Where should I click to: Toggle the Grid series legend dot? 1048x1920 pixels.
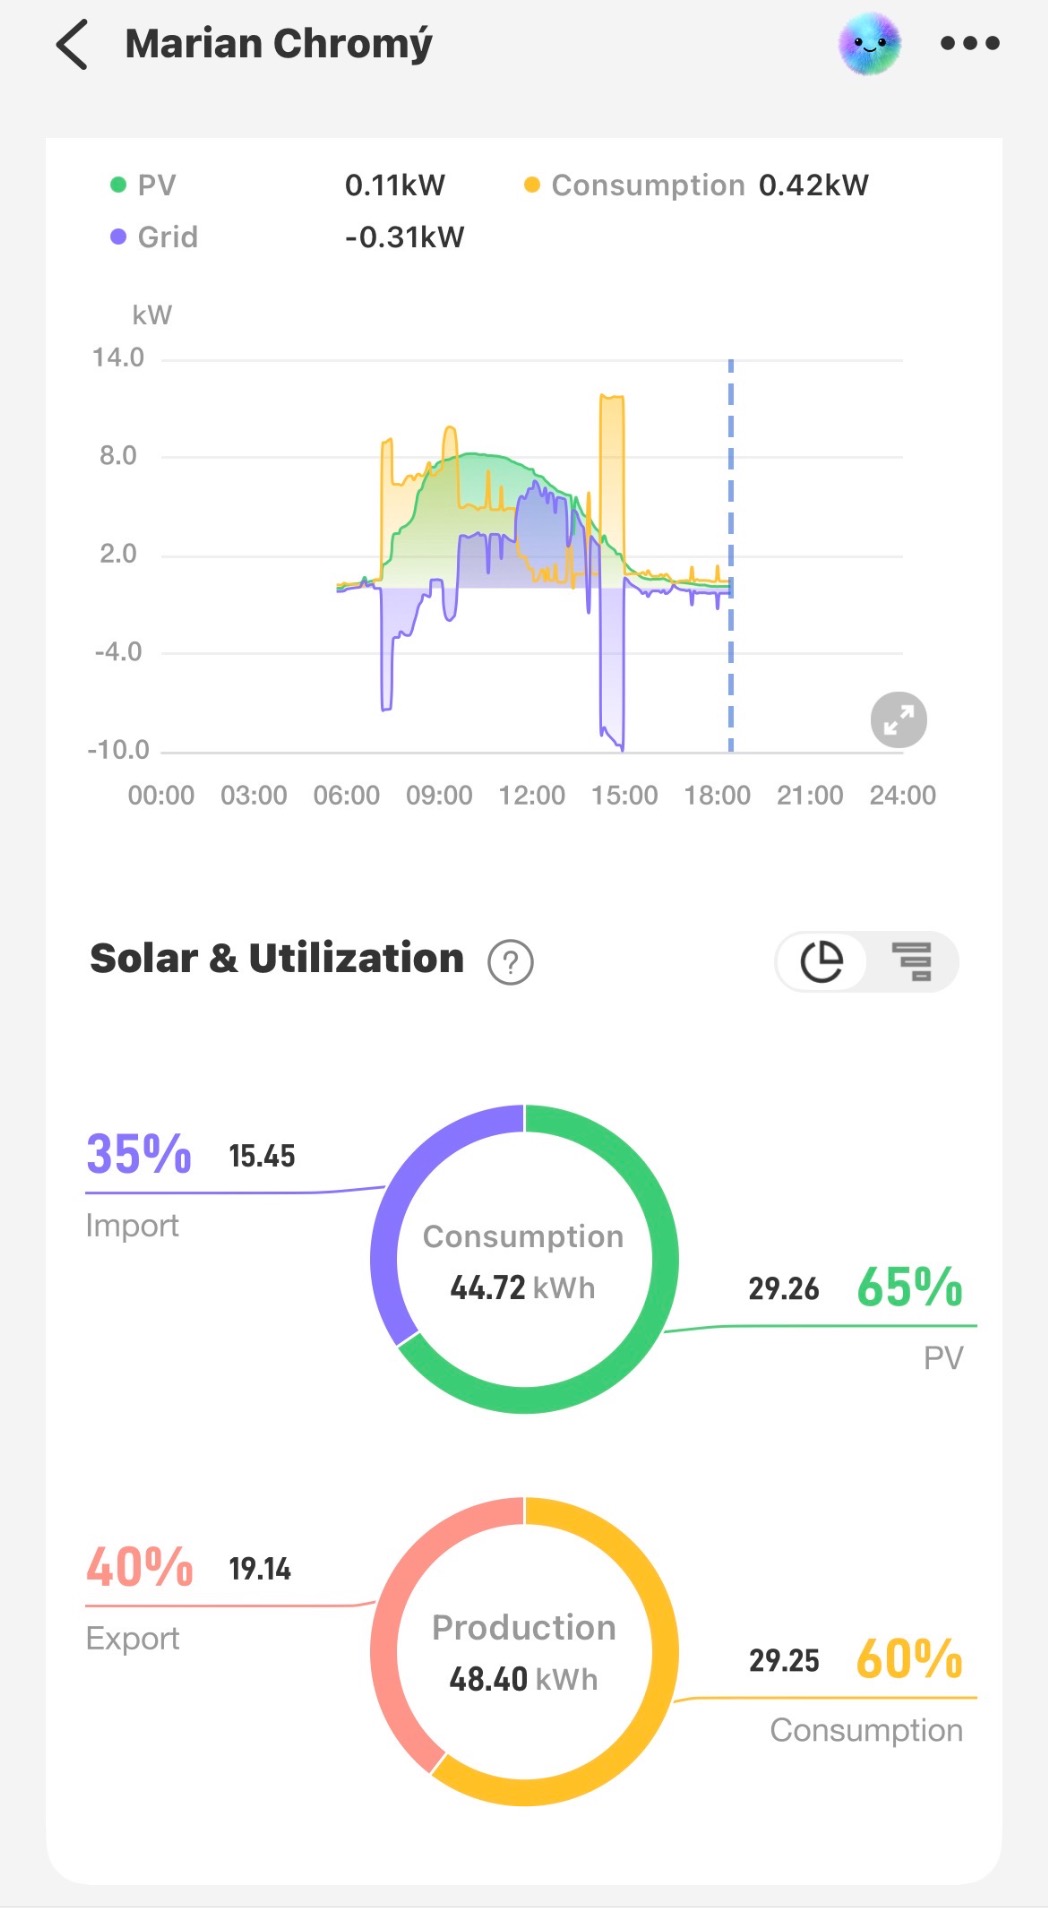coord(118,237)
